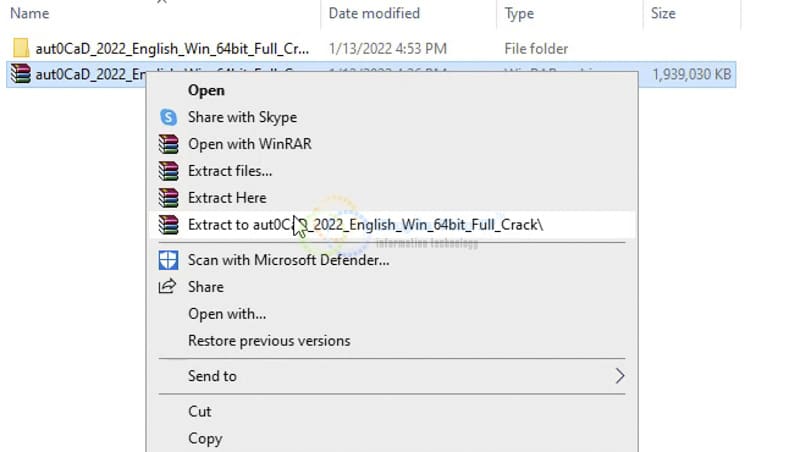The height and width of the screenshot is (452, 800).
Task: Choose Restore previous versions
Action: pos(269,341)
